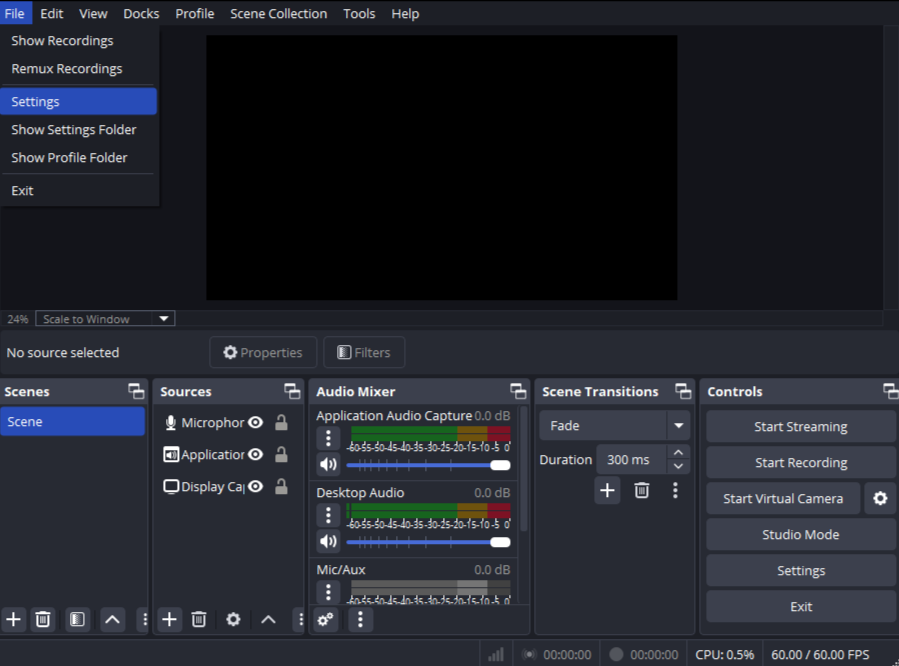Viewport: 899px width, 666px height.
Task: Mute Desktop Audio speaker button
Action: point(328,542)
